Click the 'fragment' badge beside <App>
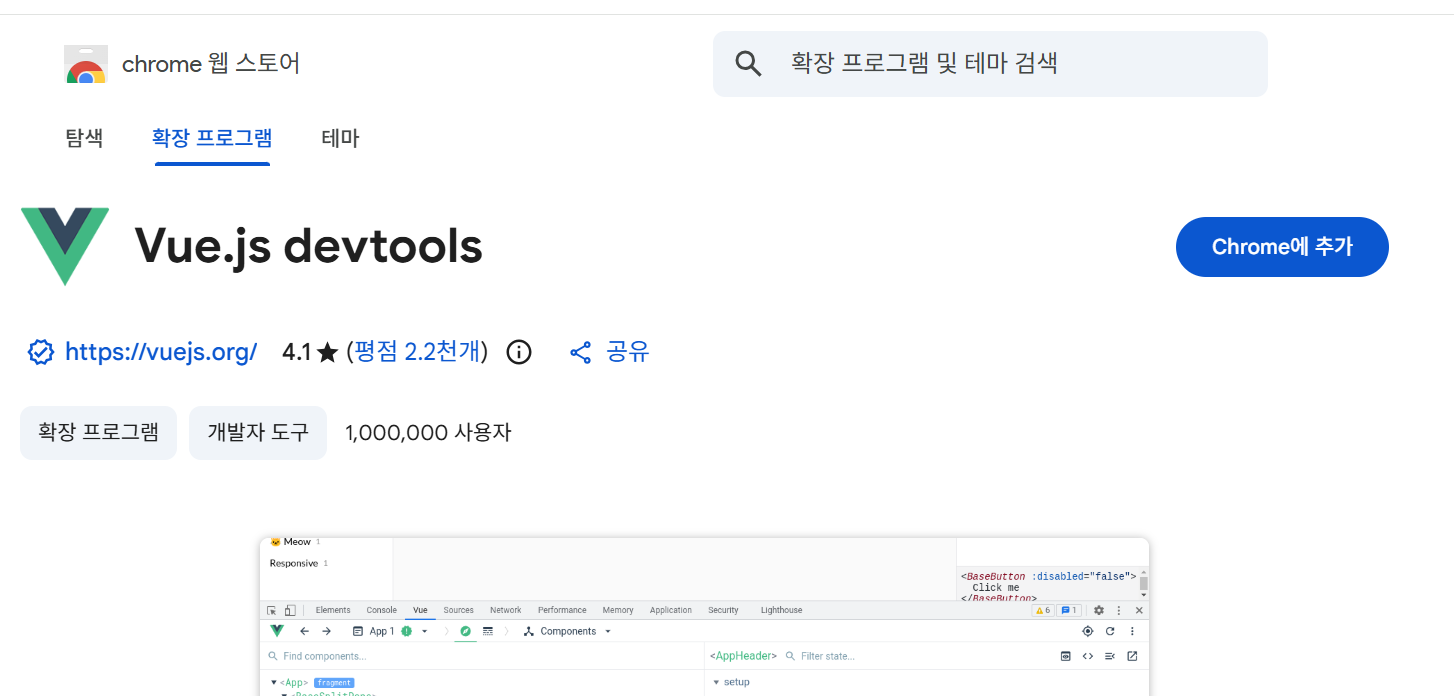Screen dimensions: 1454x696 click(335, 682)
